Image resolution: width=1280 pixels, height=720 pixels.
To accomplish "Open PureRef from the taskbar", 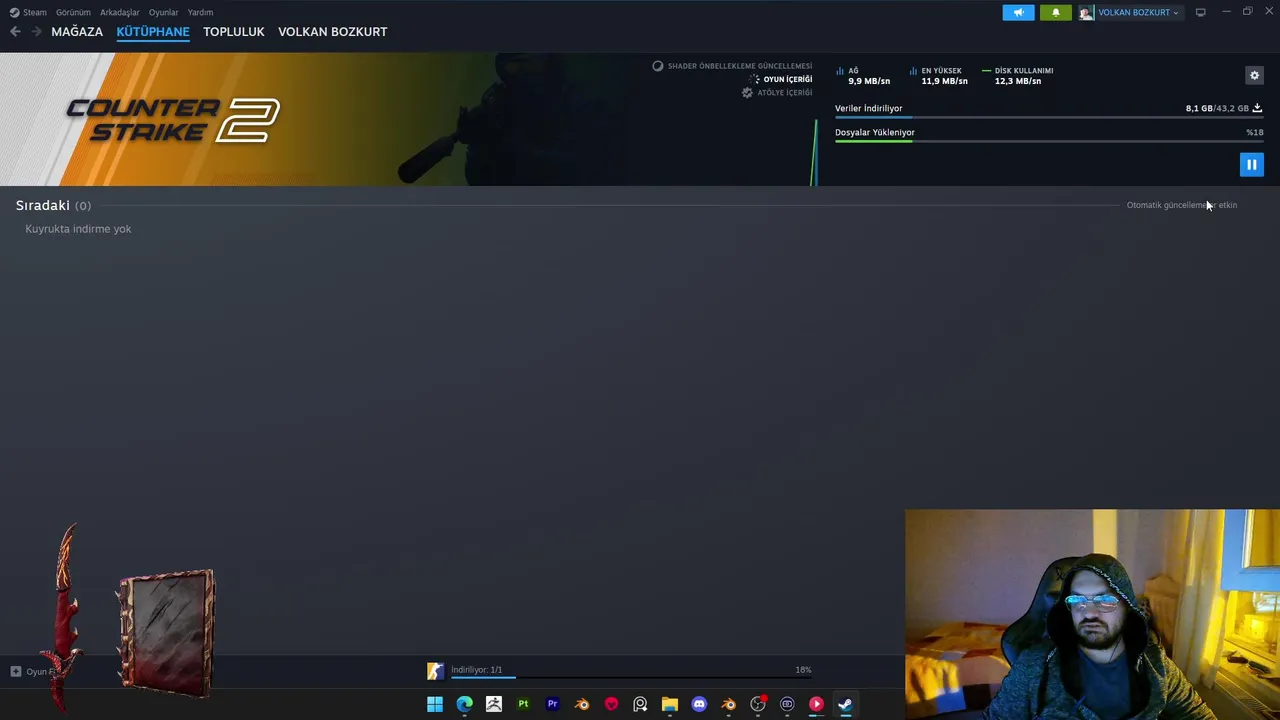I will (x=640, y=704).
